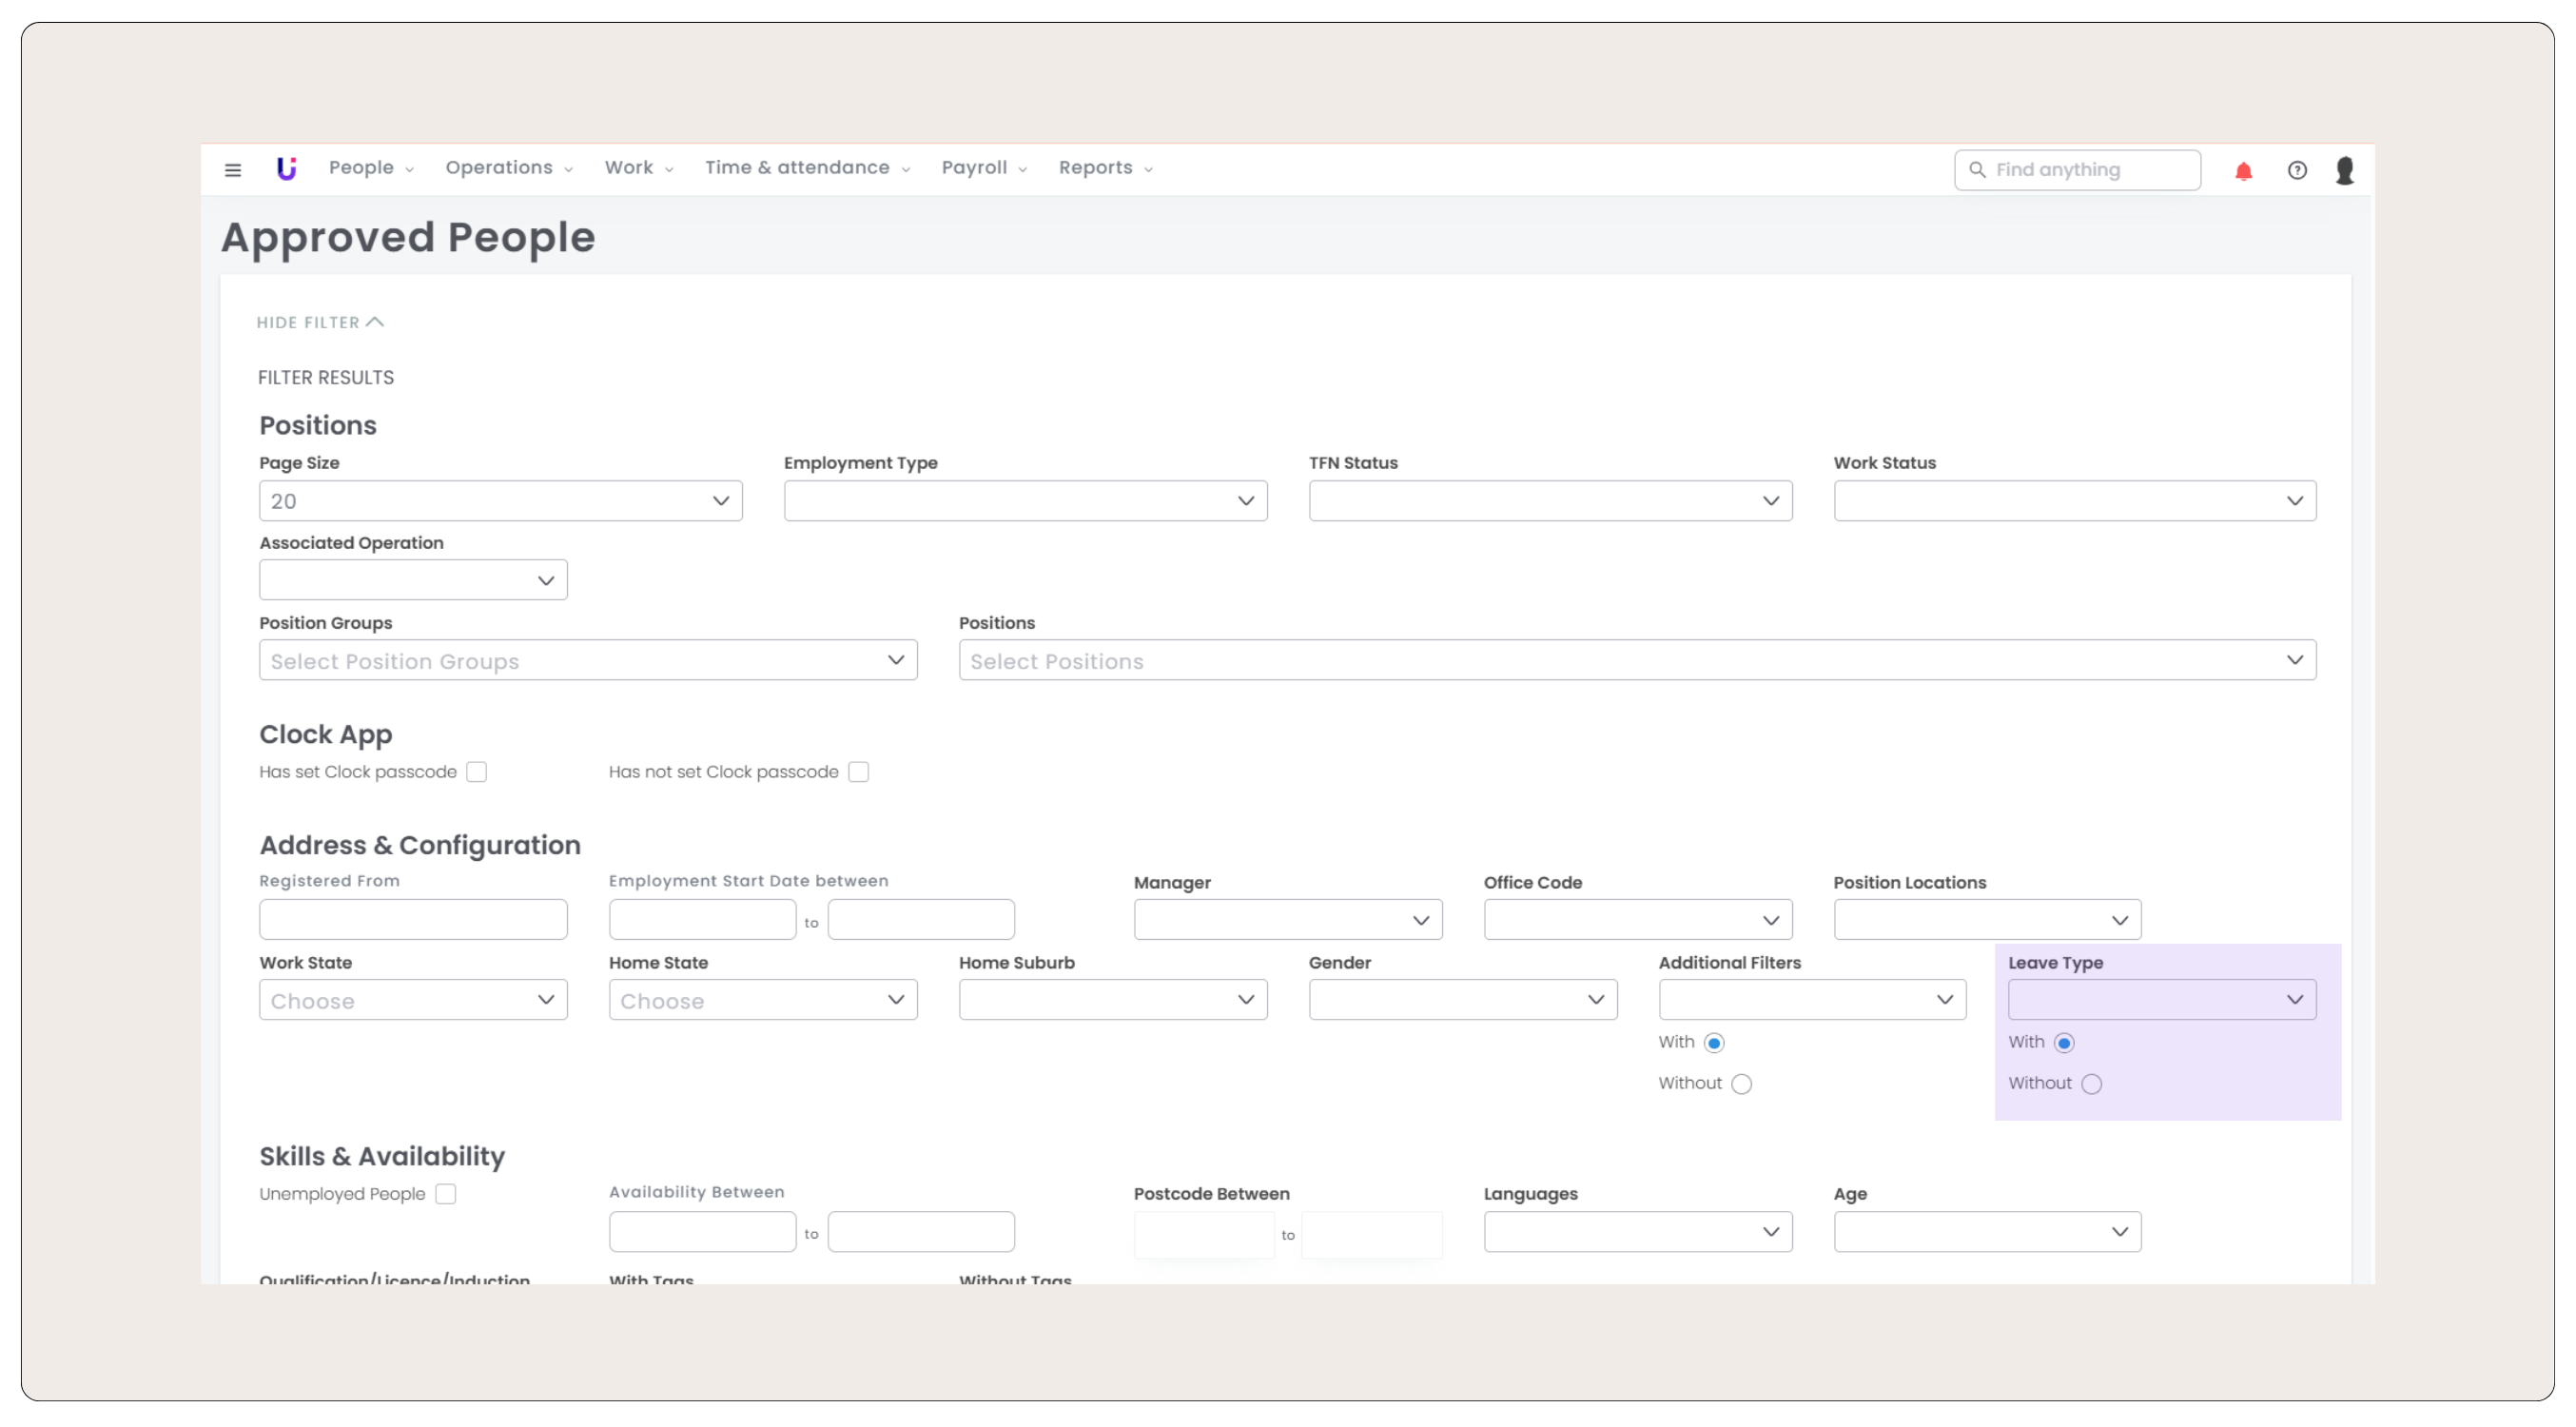This screenshot has width=2576, height=1427.
Task: Select Without under Additional Filters
Action: pyautogui.click(x=1741, y=1084)
